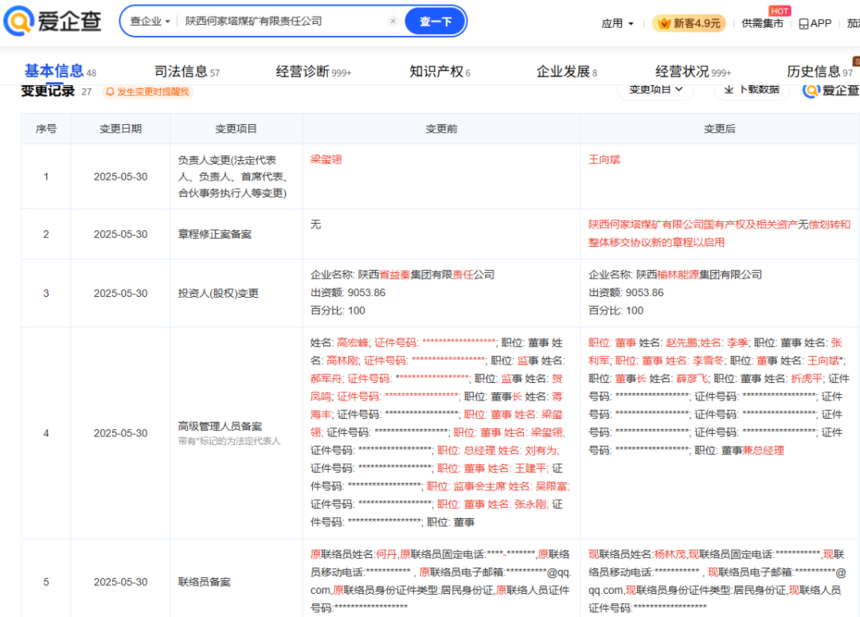Select the 变更项目 column header
The image size is (860, 617).
coord(236,128)
